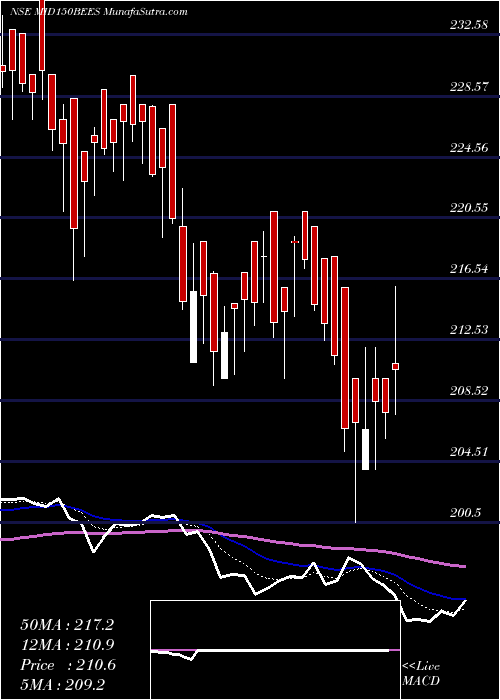Select the 220.55 price axis label
This screenshot has width=500, height=700.
[468, 208]
